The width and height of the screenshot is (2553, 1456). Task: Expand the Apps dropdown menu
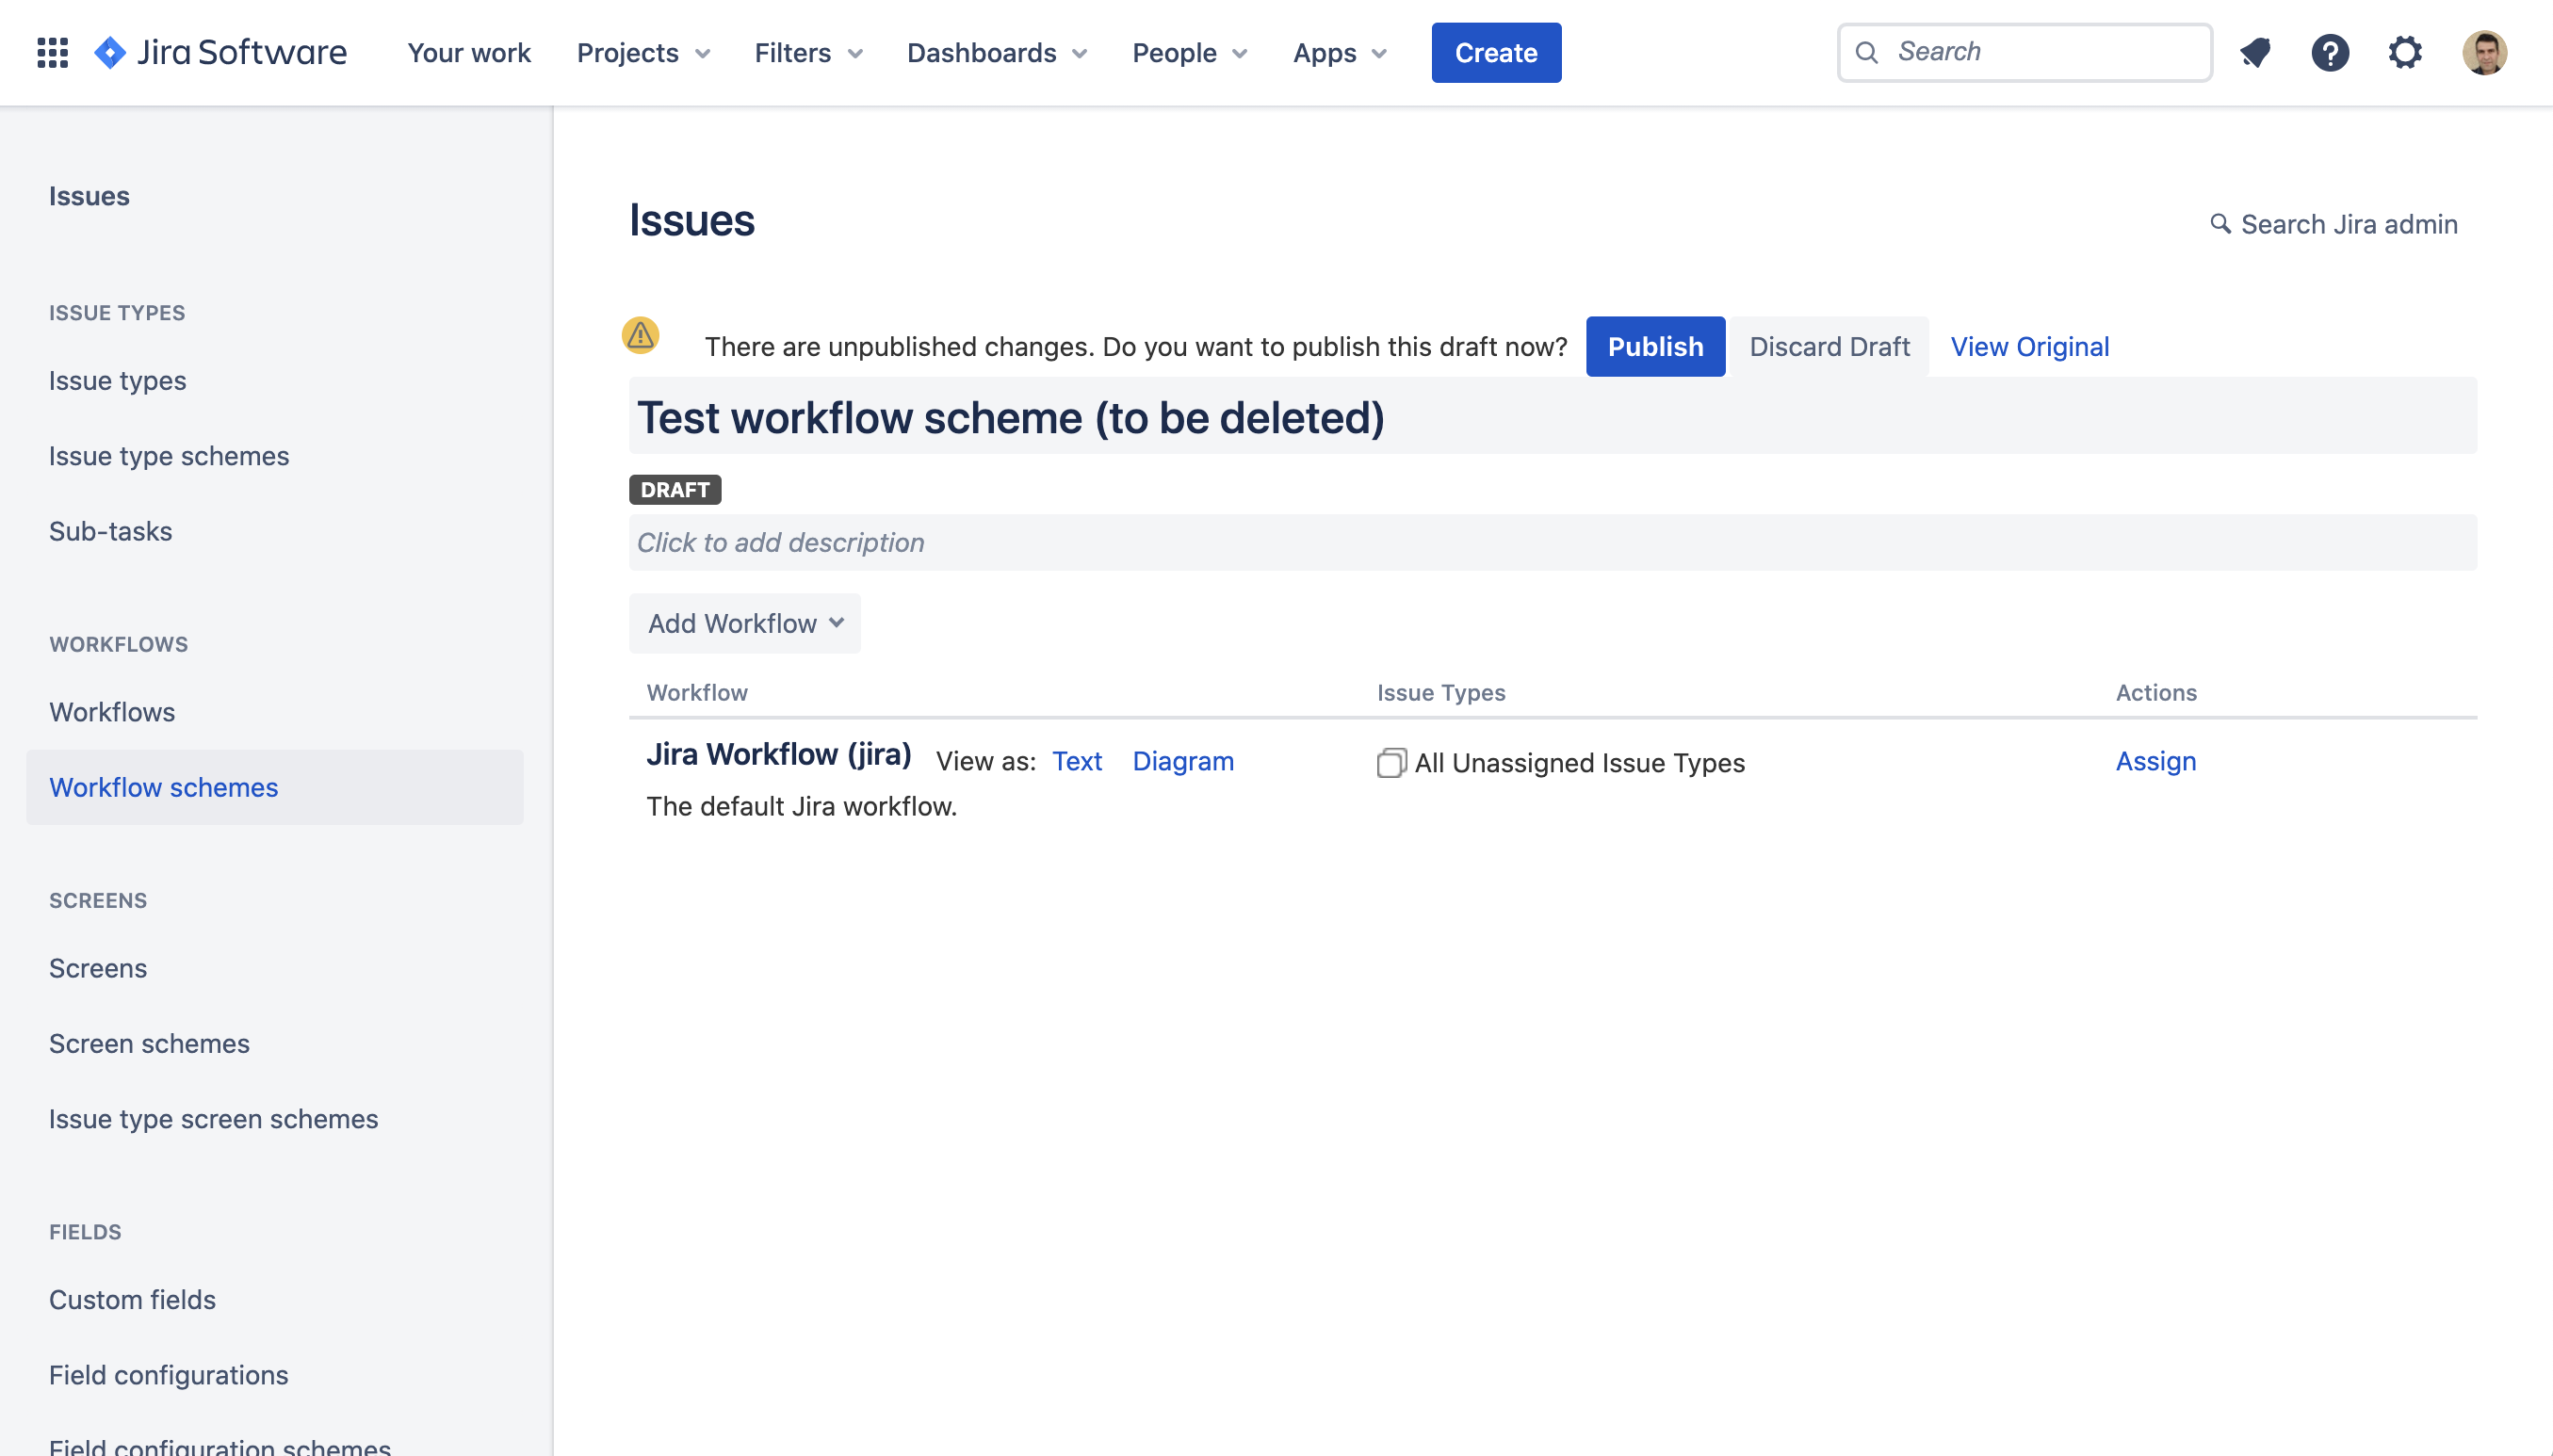tap(1340, 53)
